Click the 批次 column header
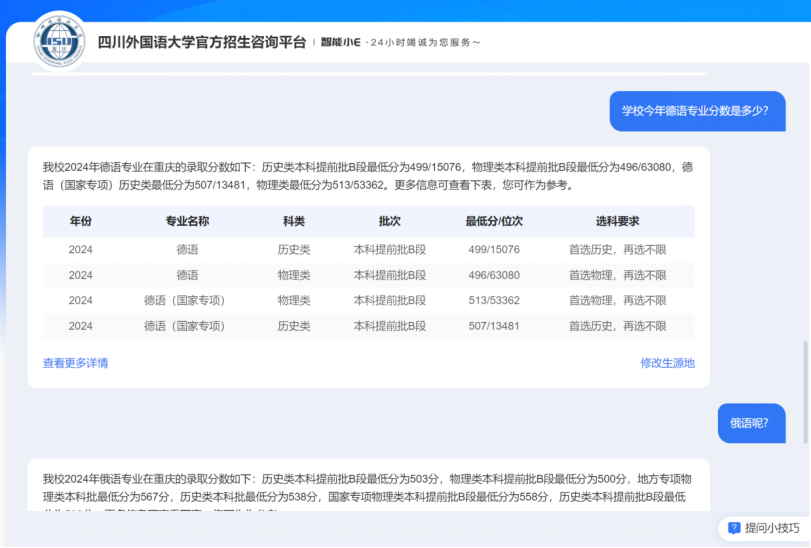Screen dimensions: 811x548 tap(389, 221)
